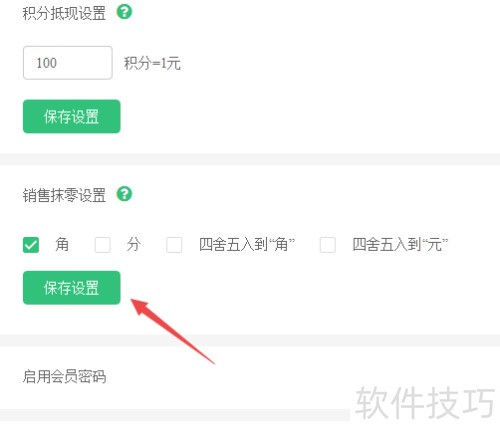
Task: Click the 积分=1元 unit text
Action: (152, 63)
